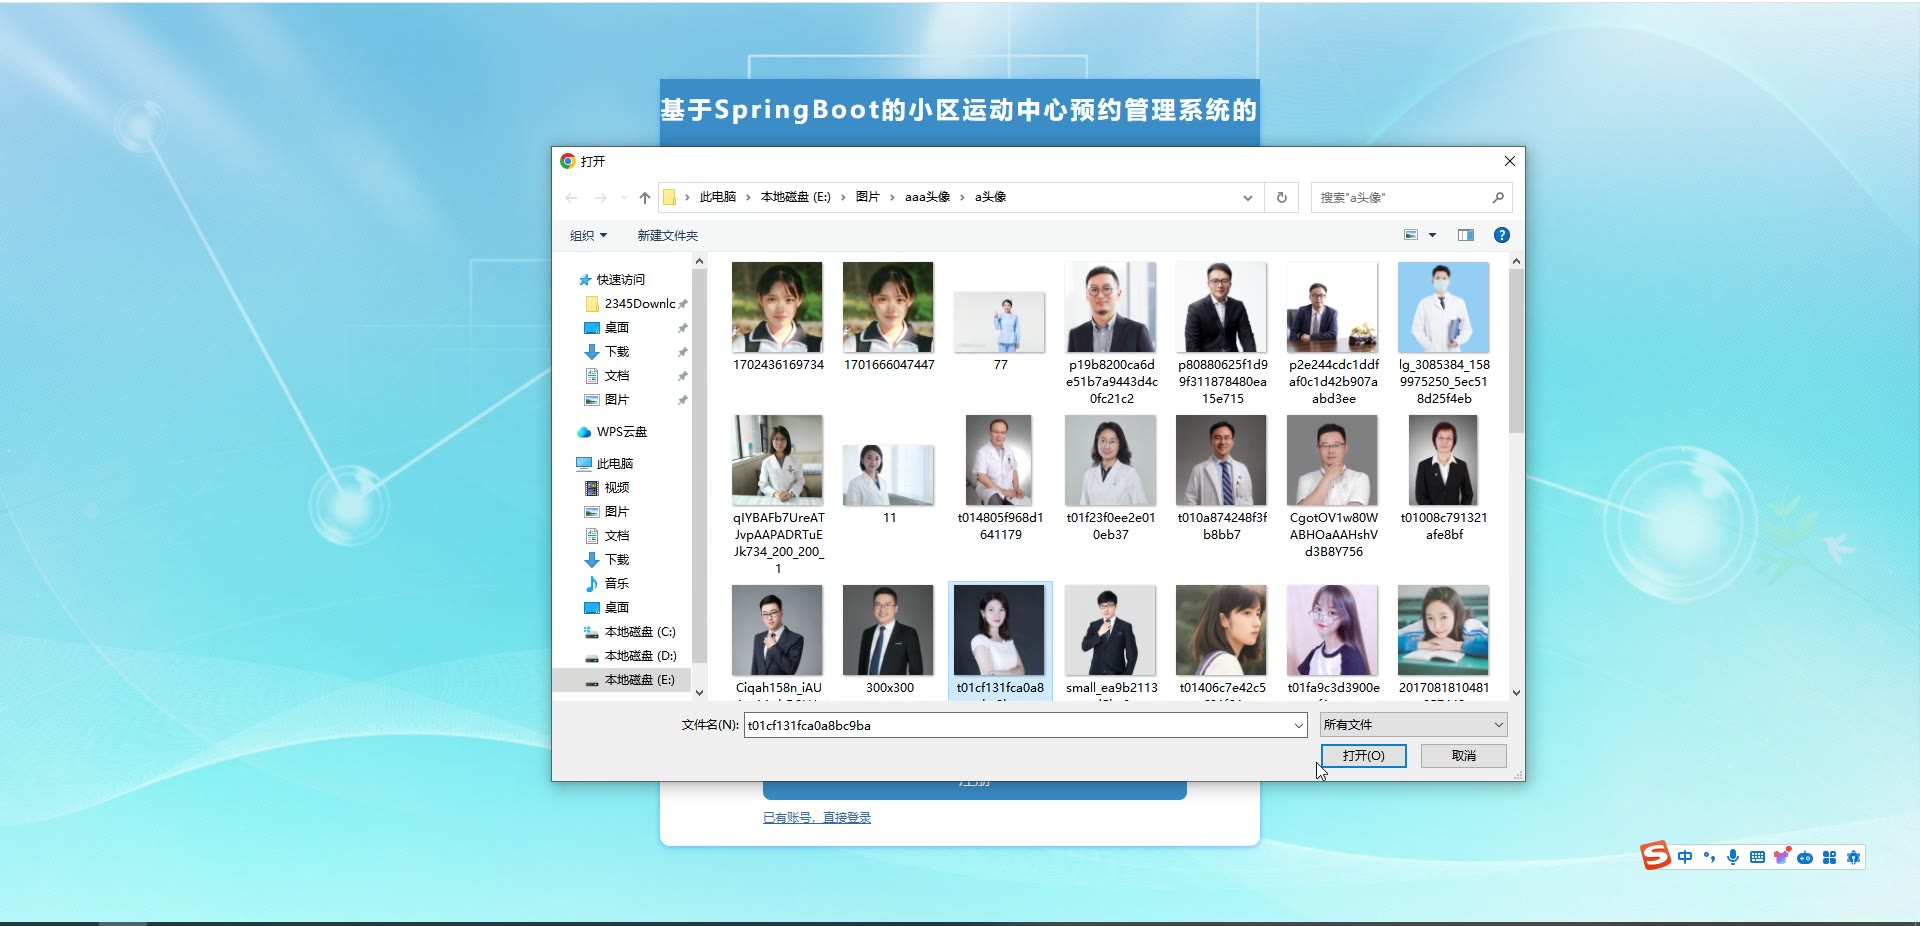Select aaa头像 breadcrumb in address path
Image resolution: width=1920 pixels, height=926 pixels.
click(x=927, y=197)
